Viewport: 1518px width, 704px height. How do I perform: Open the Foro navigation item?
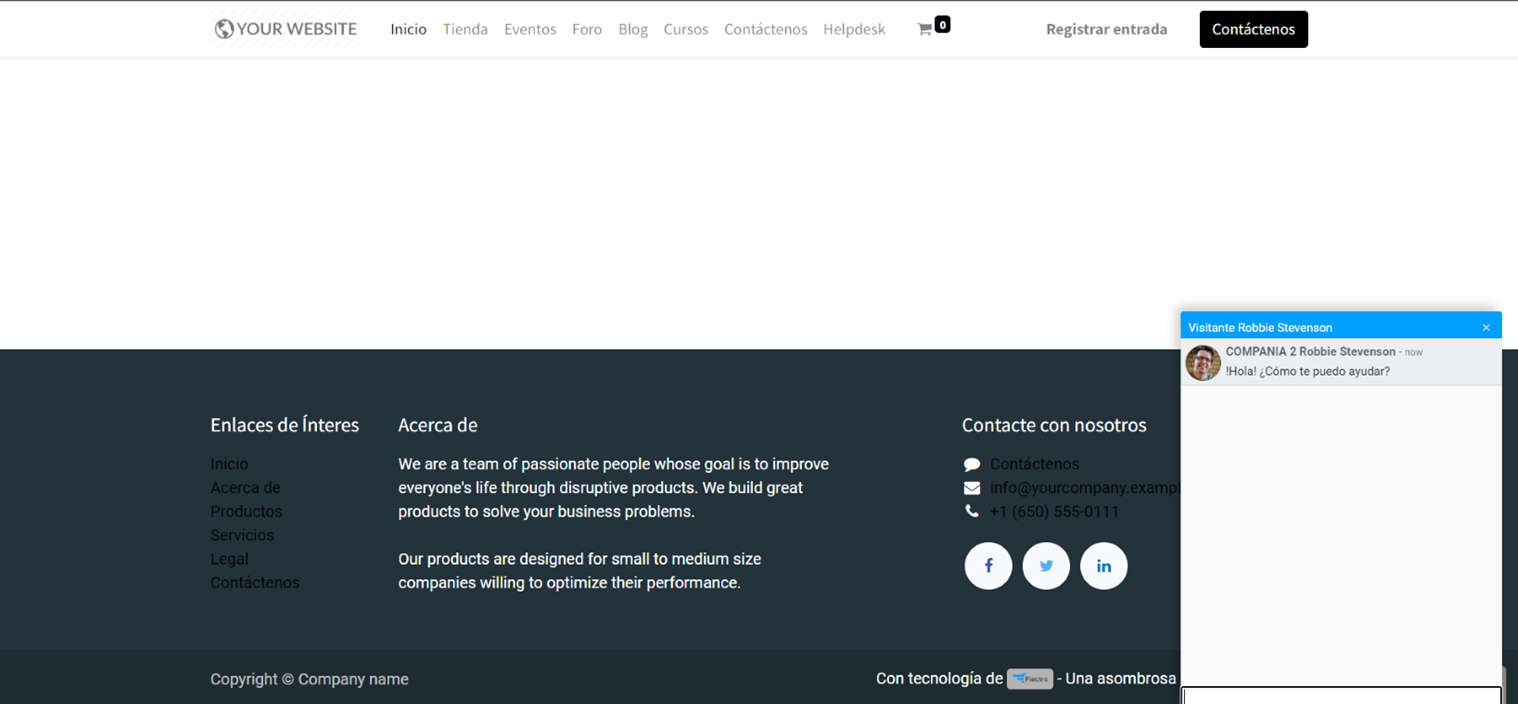587,29
